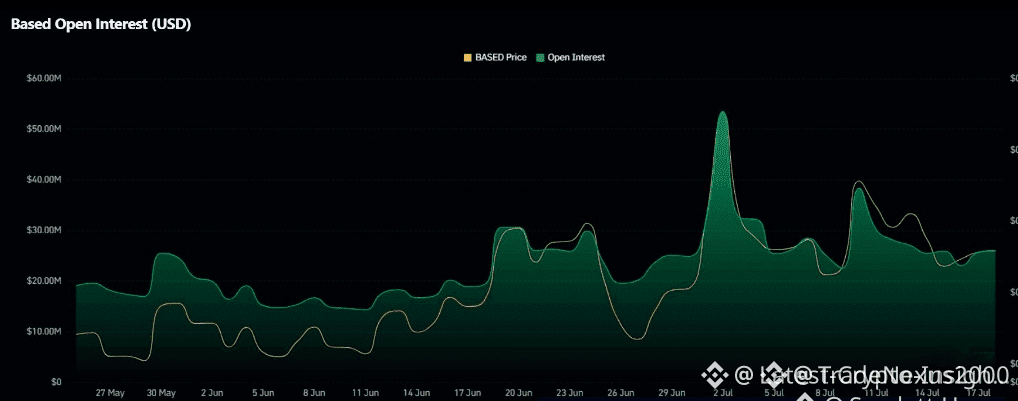Click the $30.00M axis label
This screenshot has height=401, width=1018.
[x=44, y=230]
